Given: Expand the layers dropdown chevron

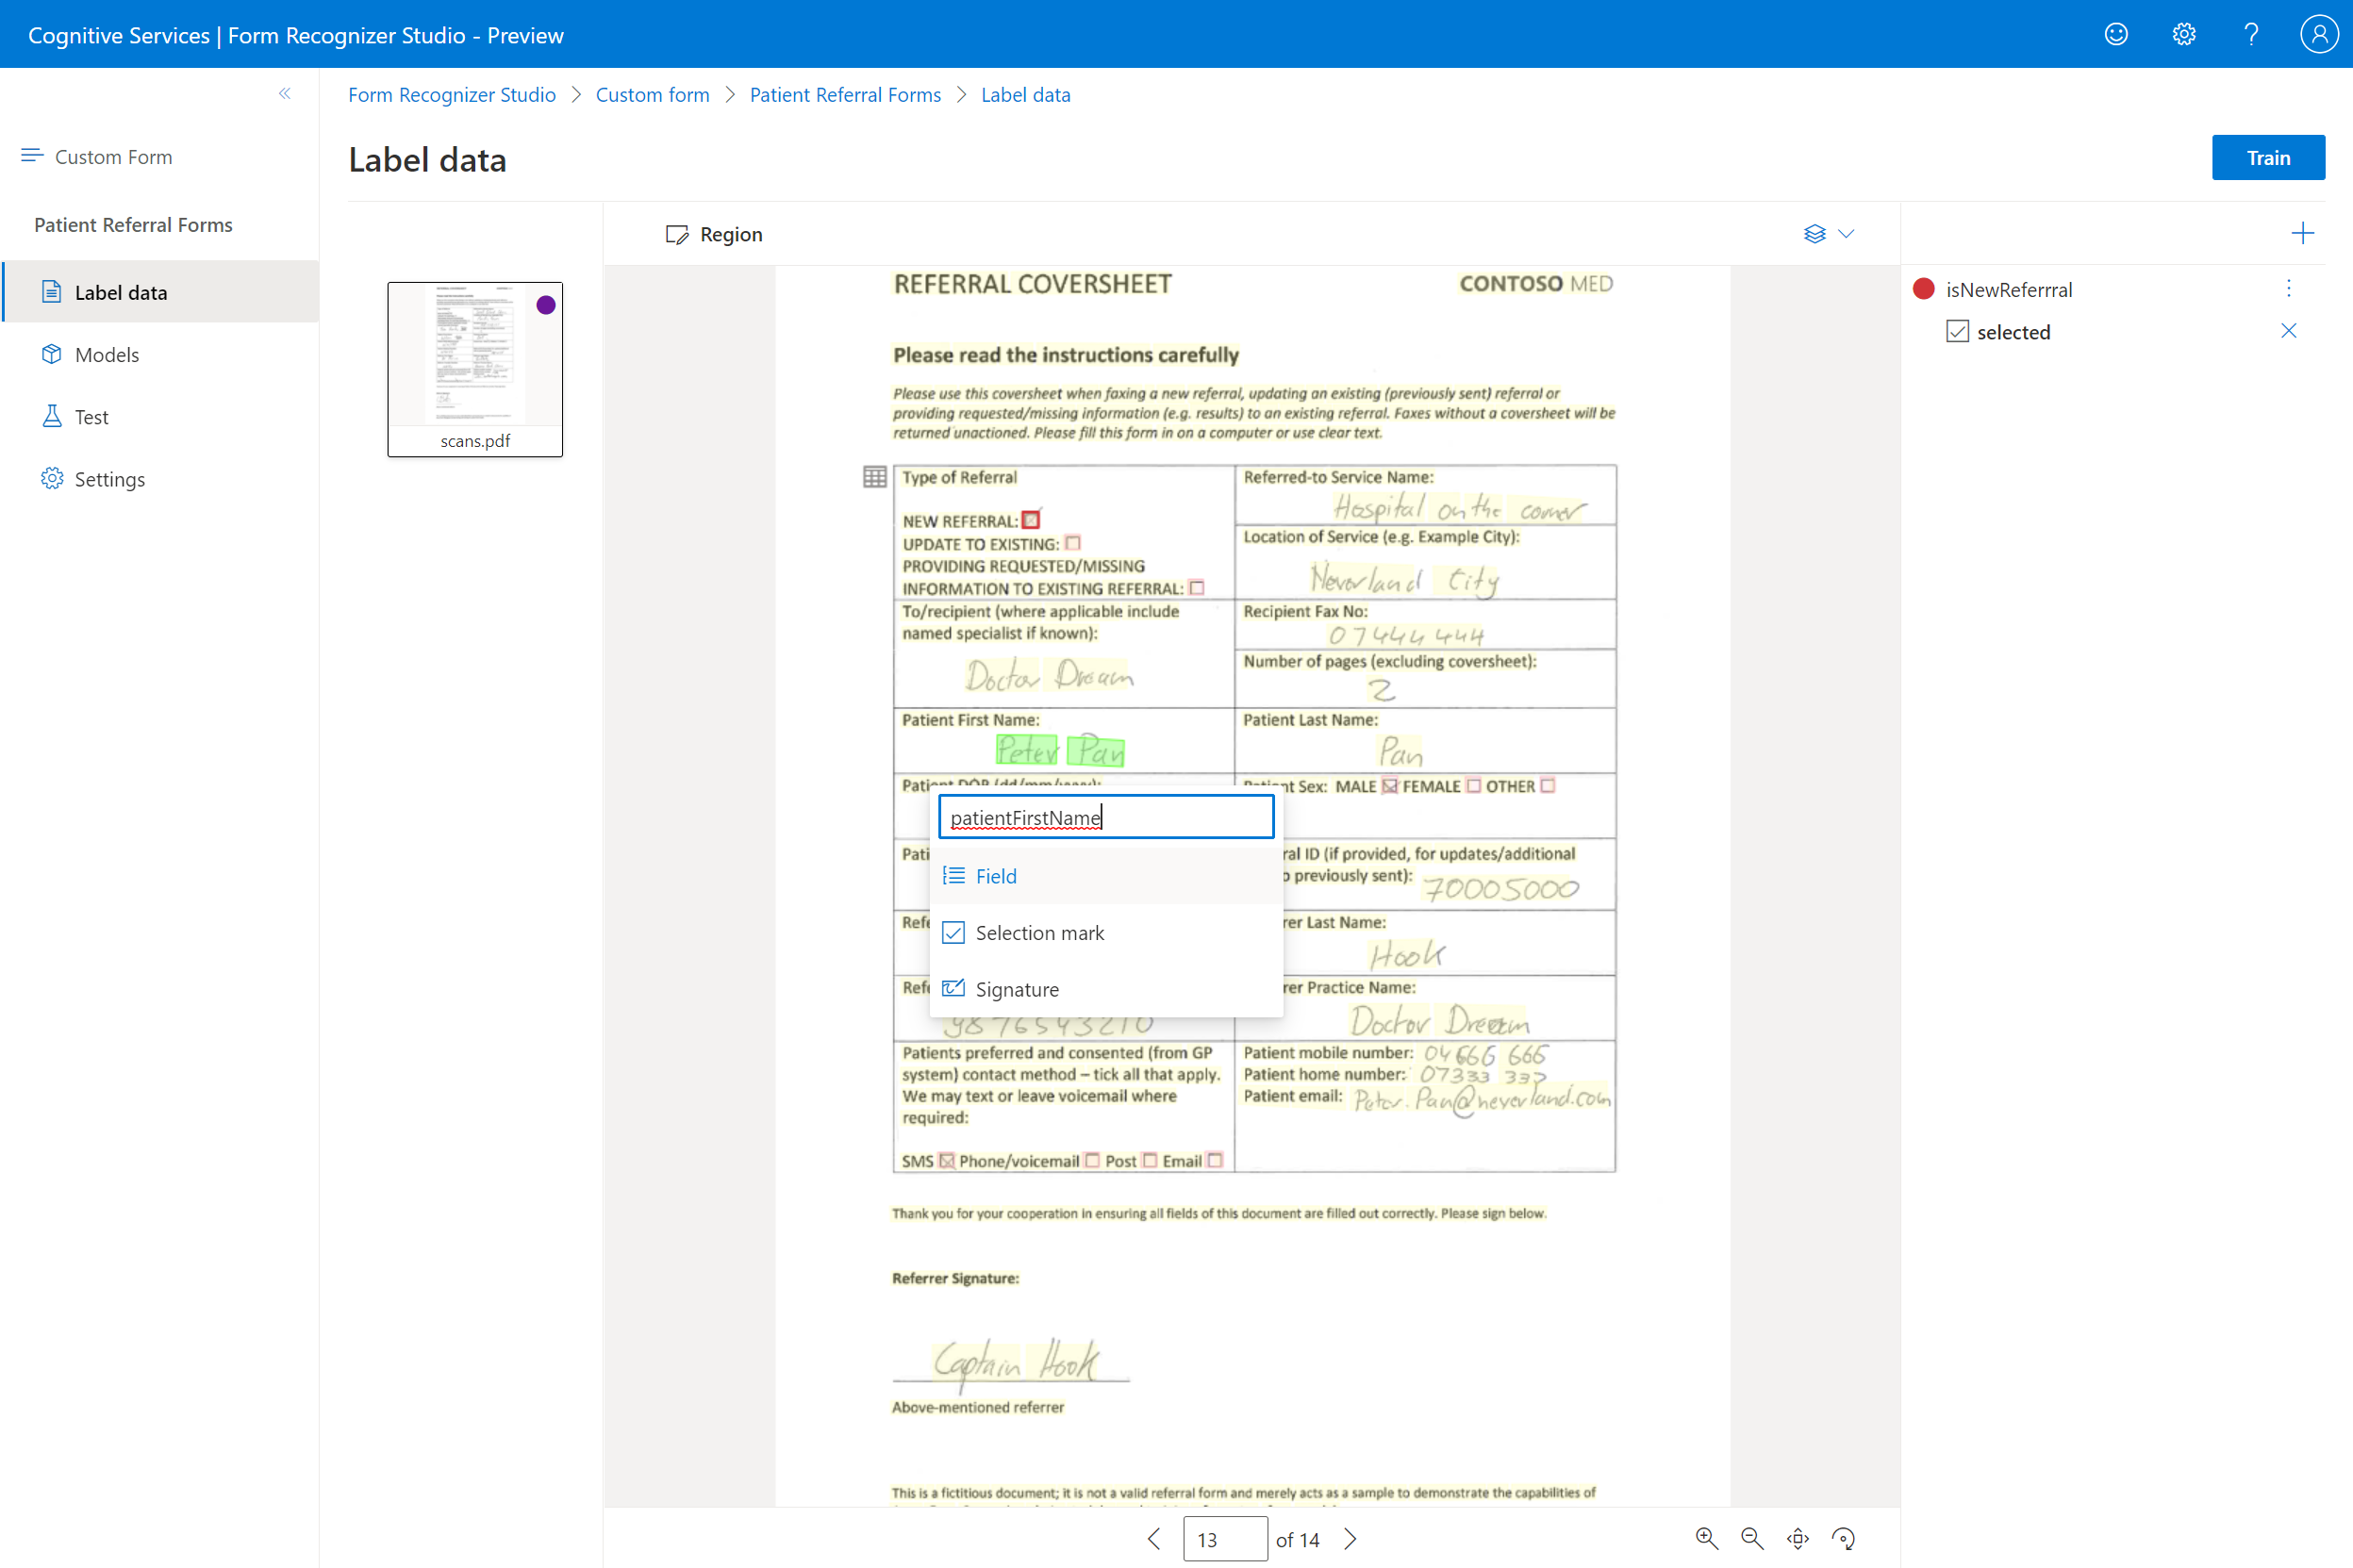Looking at the screenshot, I should tap(1846, 233).
